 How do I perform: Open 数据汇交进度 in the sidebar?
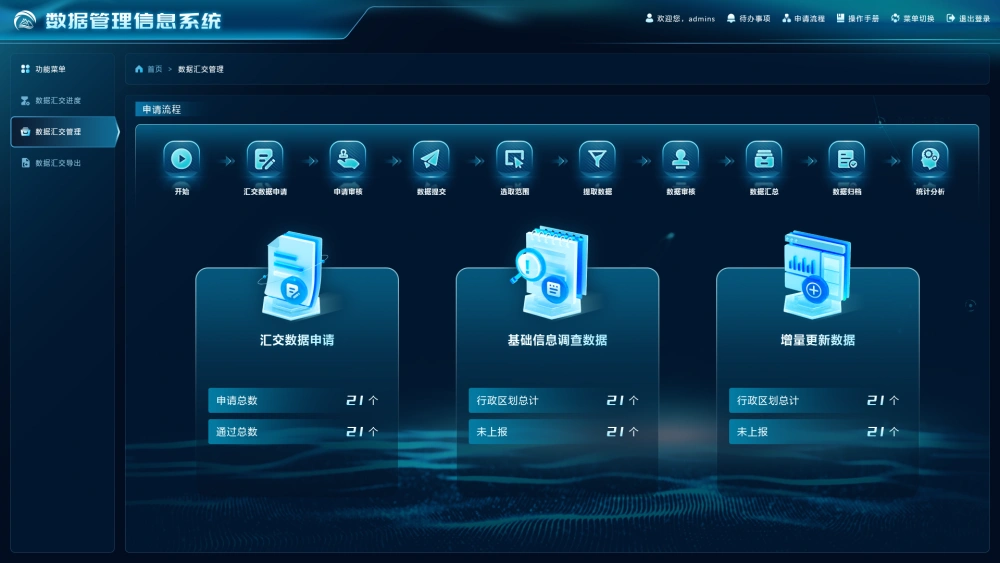pos(57,100)
